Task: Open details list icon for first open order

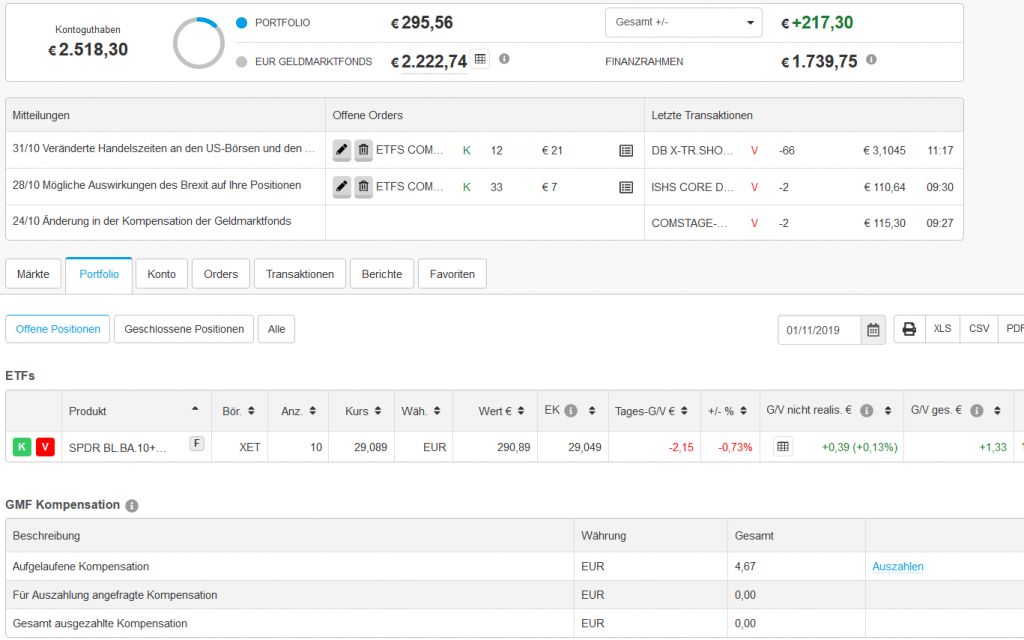Action: pos(626,150)
